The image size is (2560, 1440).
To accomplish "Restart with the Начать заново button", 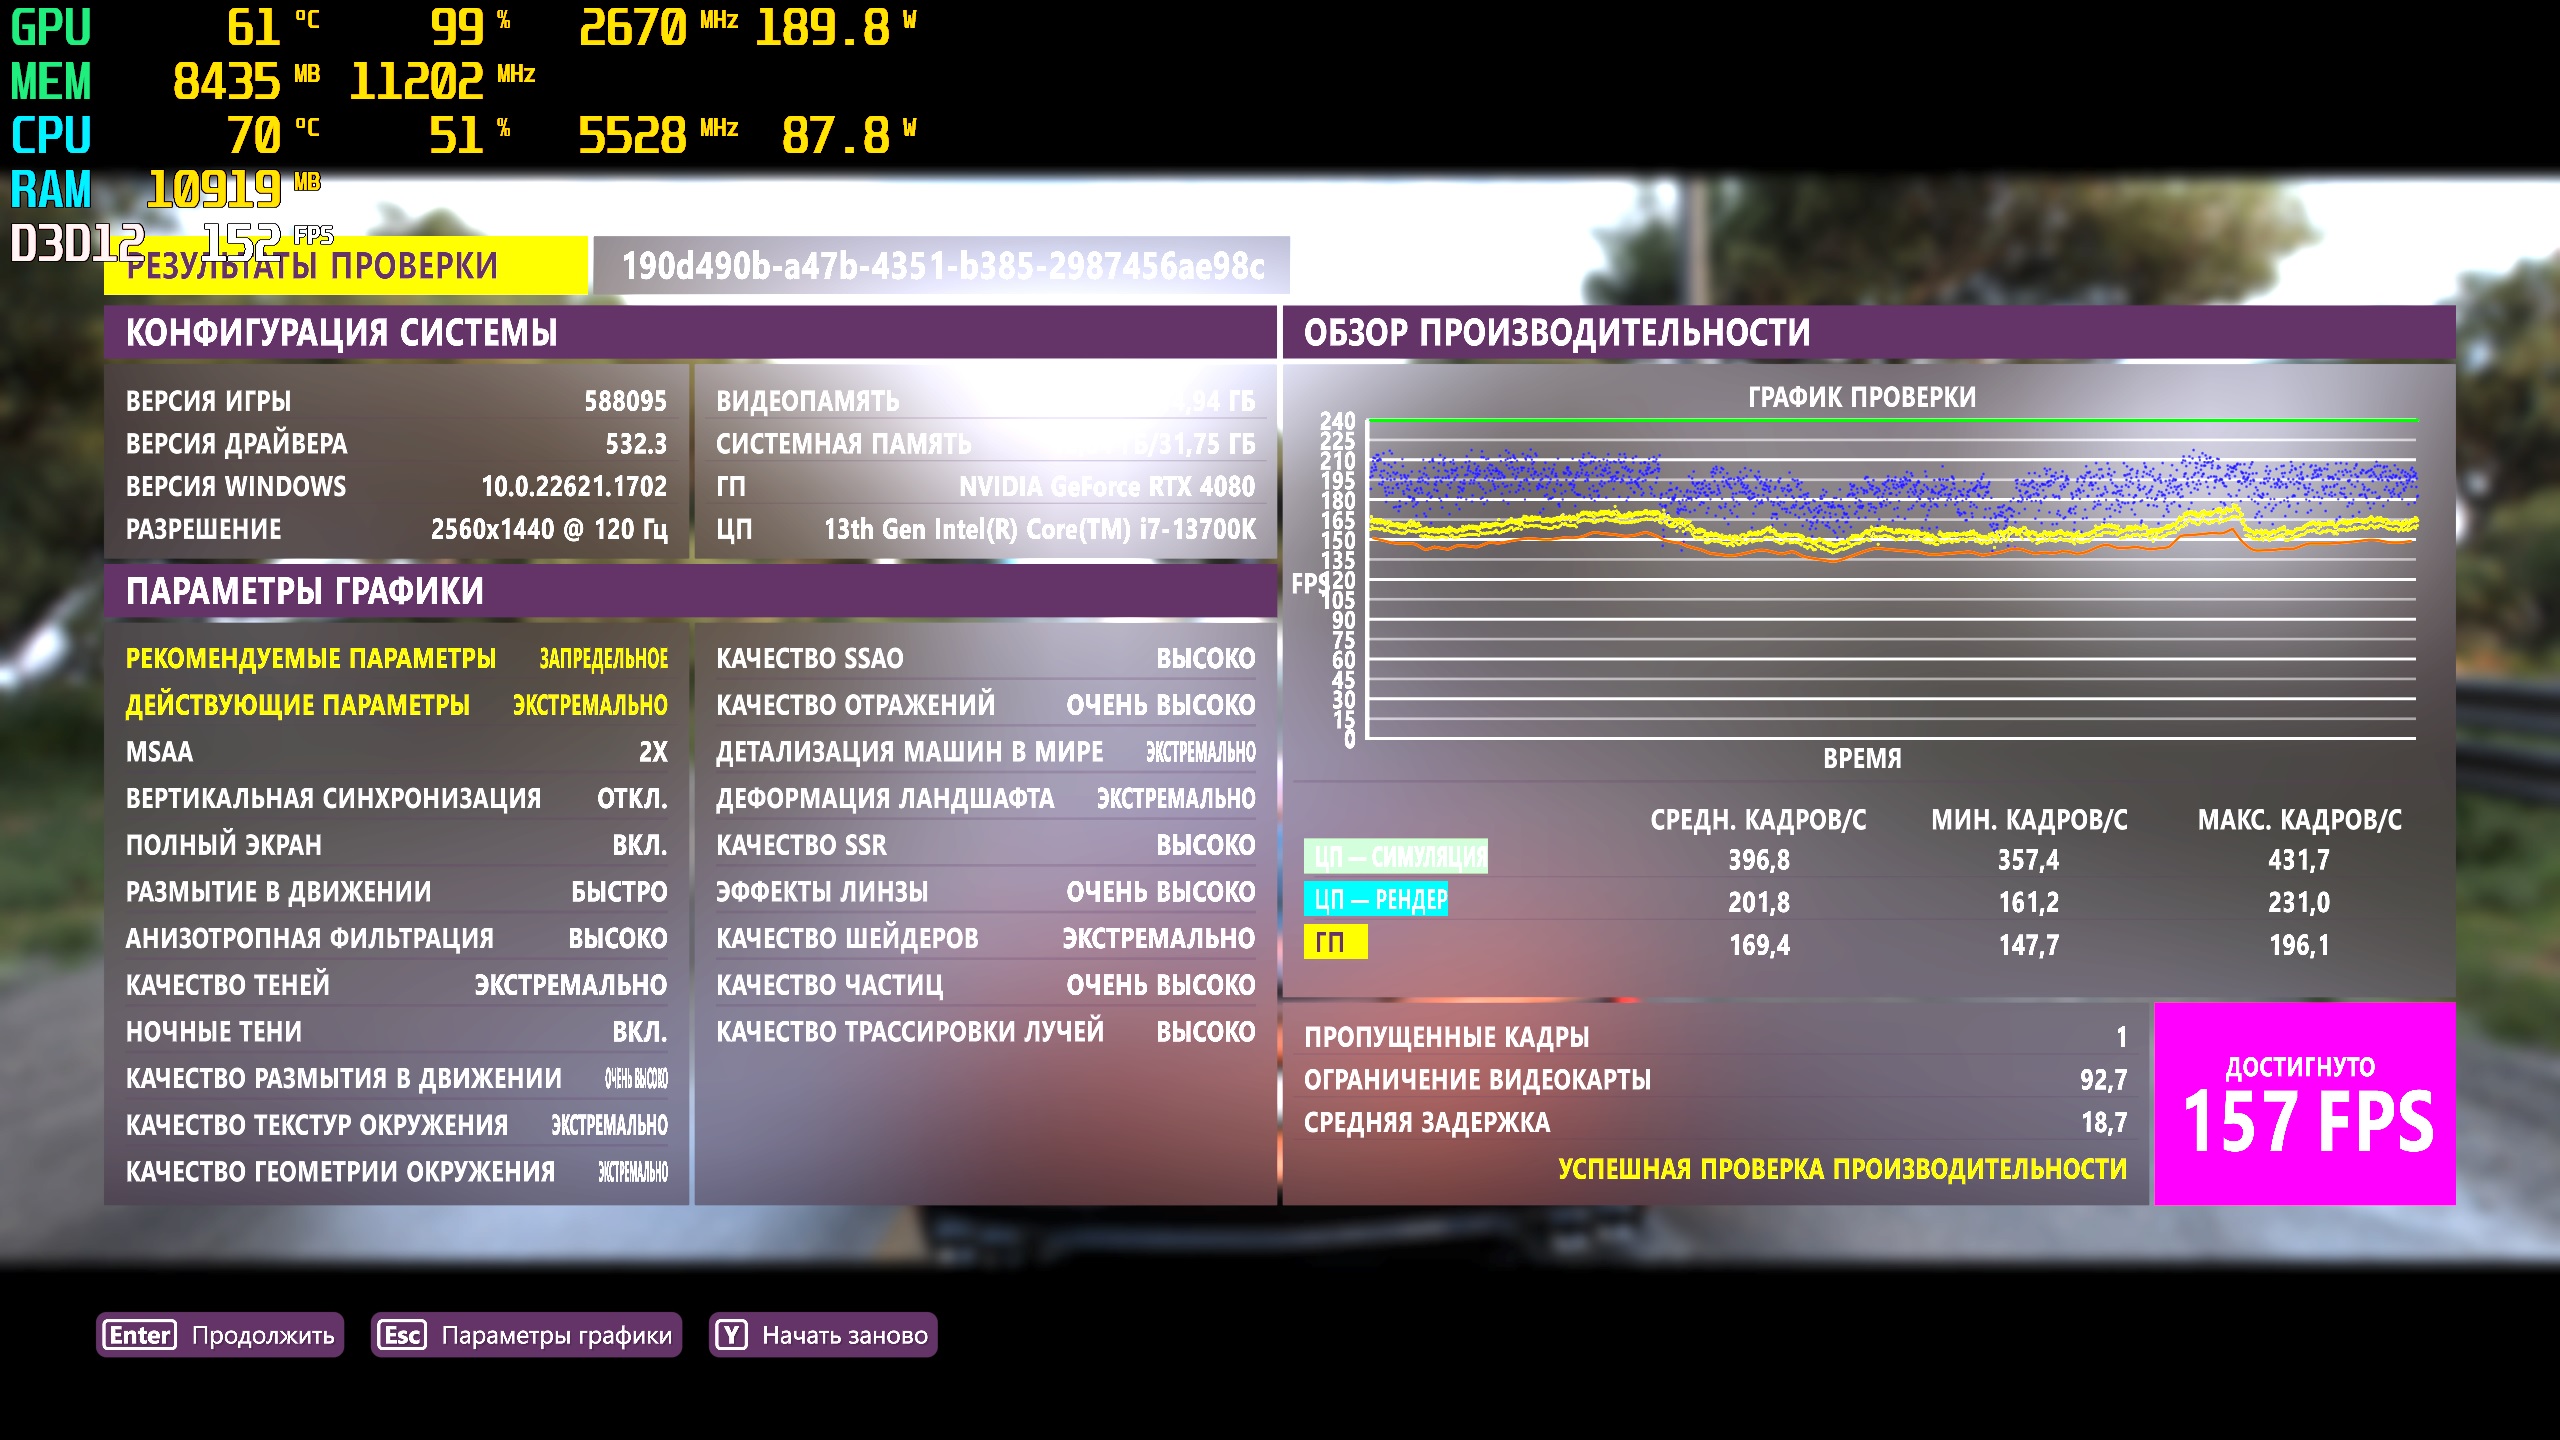I will pyautogui.click(x=844, y=1335).
